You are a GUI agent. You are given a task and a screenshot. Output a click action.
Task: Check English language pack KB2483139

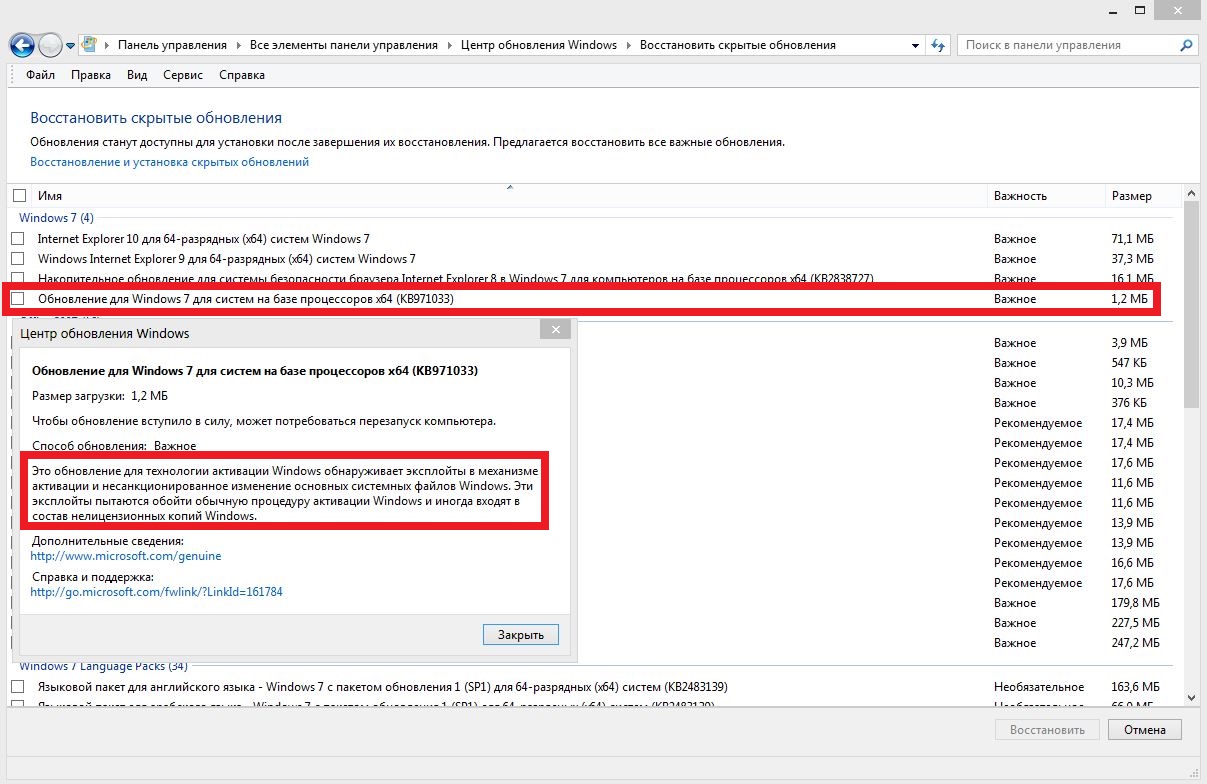point(18,687)
